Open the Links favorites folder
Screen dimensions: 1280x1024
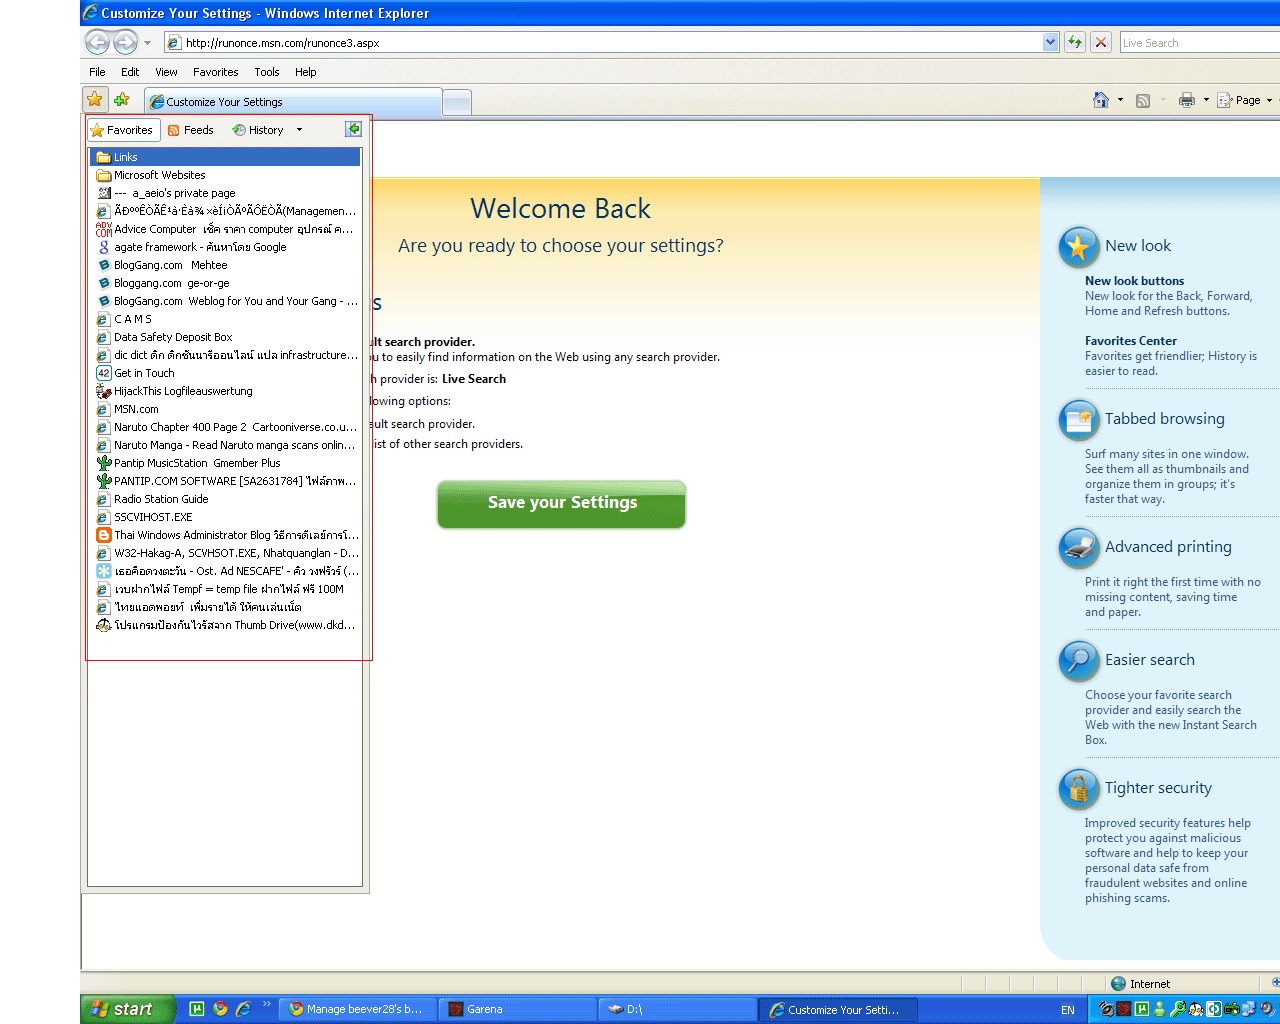click(225, 157)
